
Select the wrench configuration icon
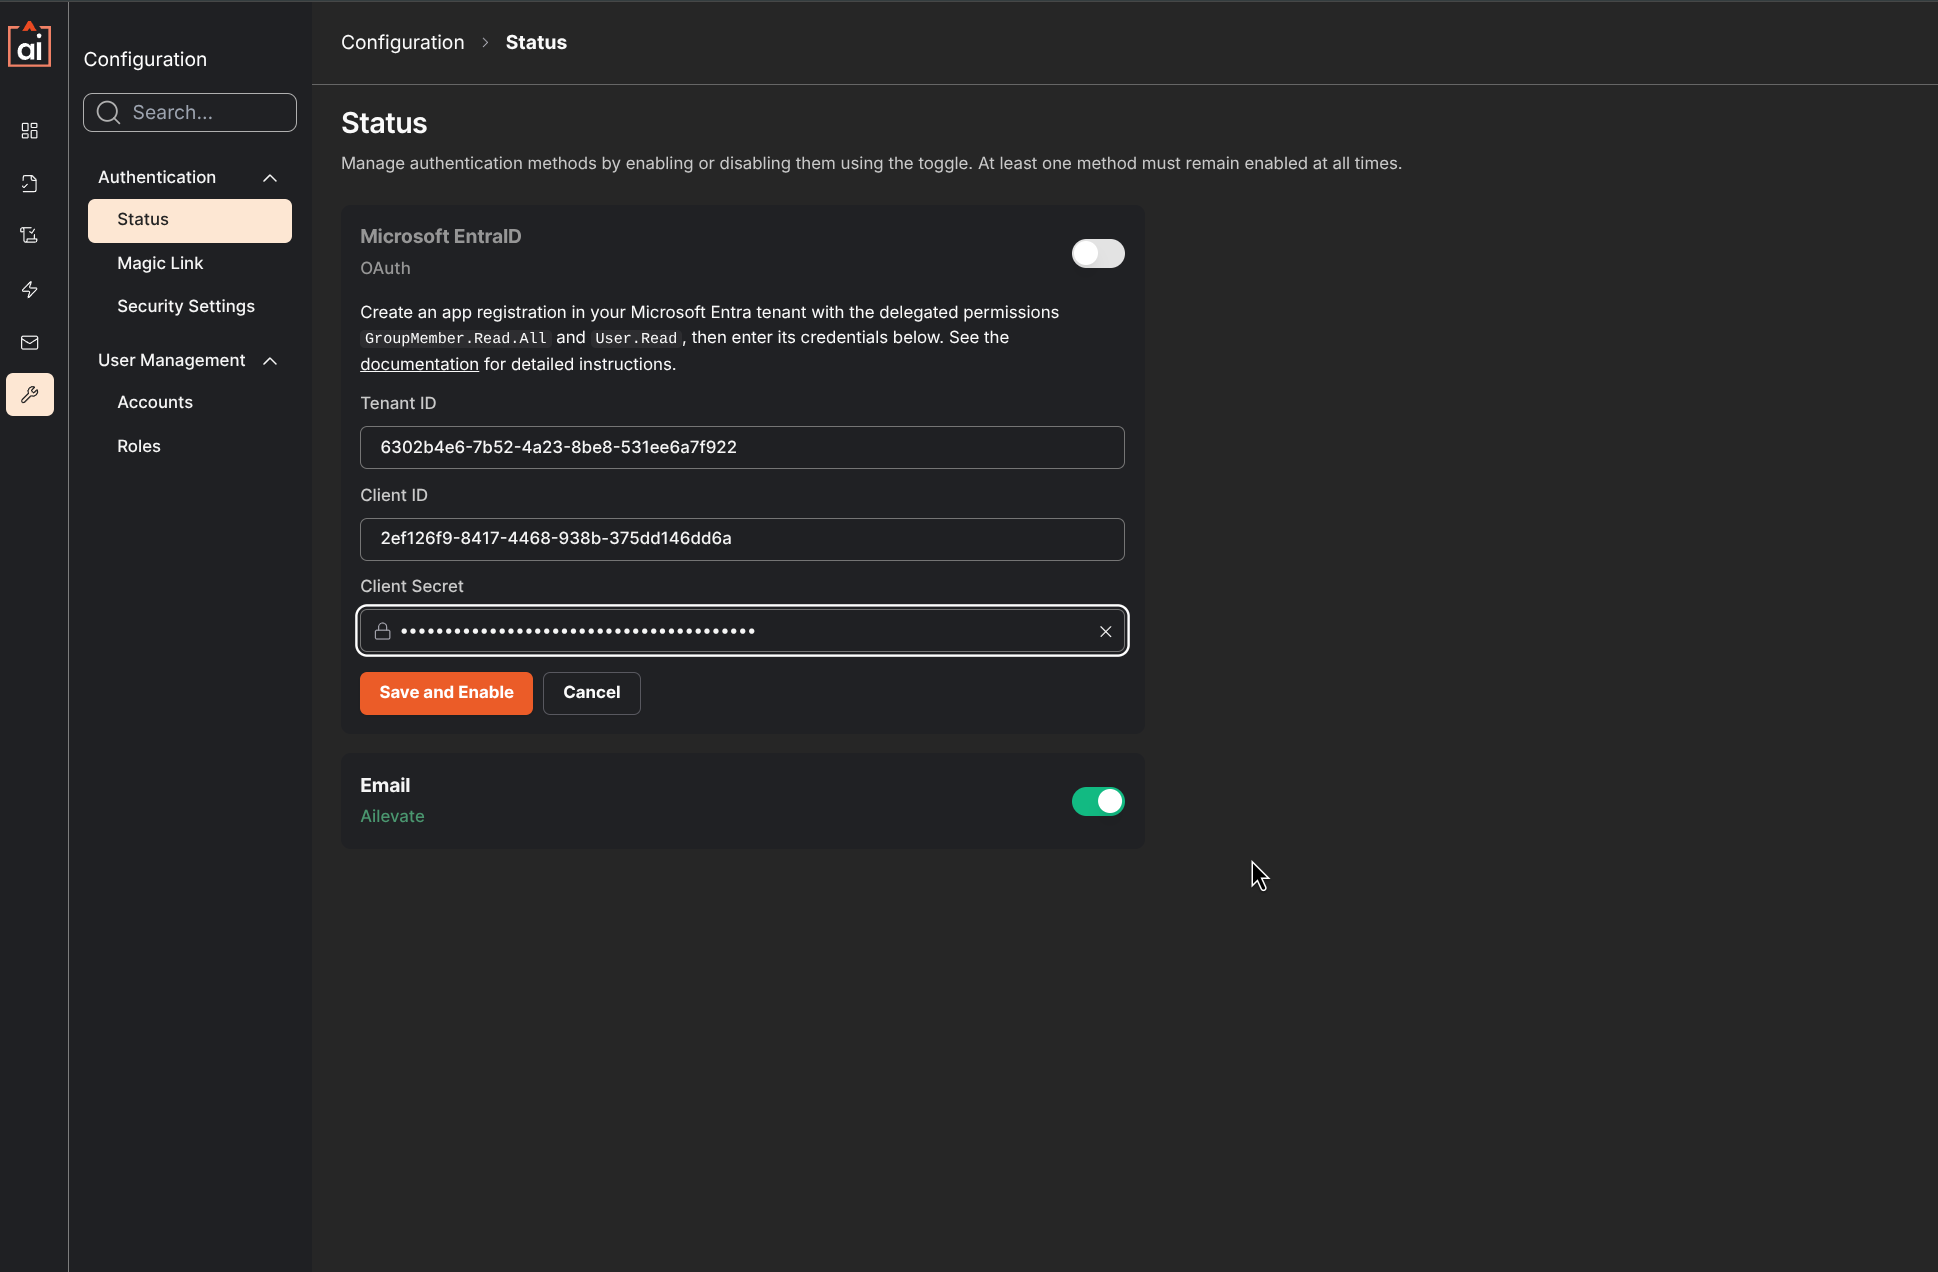[30, 395]
